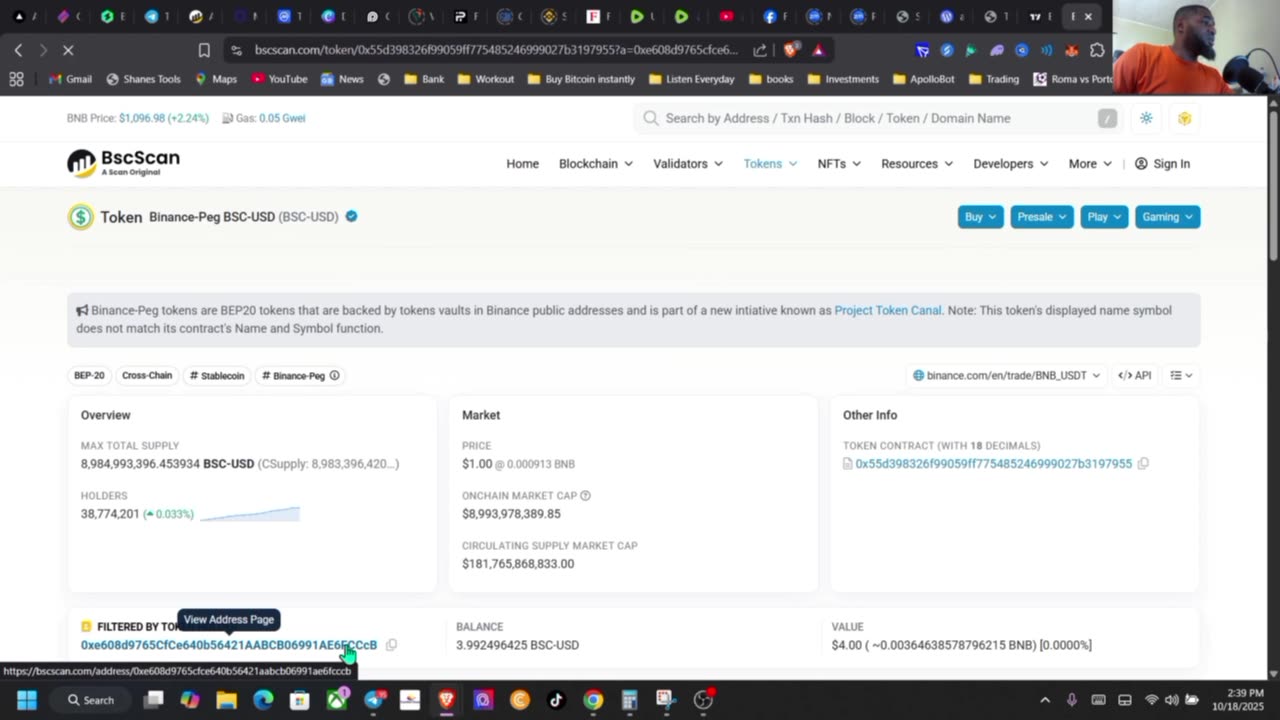Click the holders trend sparkline chart
The height and width of the screenshot is (720, 1280).
[250, 514]
